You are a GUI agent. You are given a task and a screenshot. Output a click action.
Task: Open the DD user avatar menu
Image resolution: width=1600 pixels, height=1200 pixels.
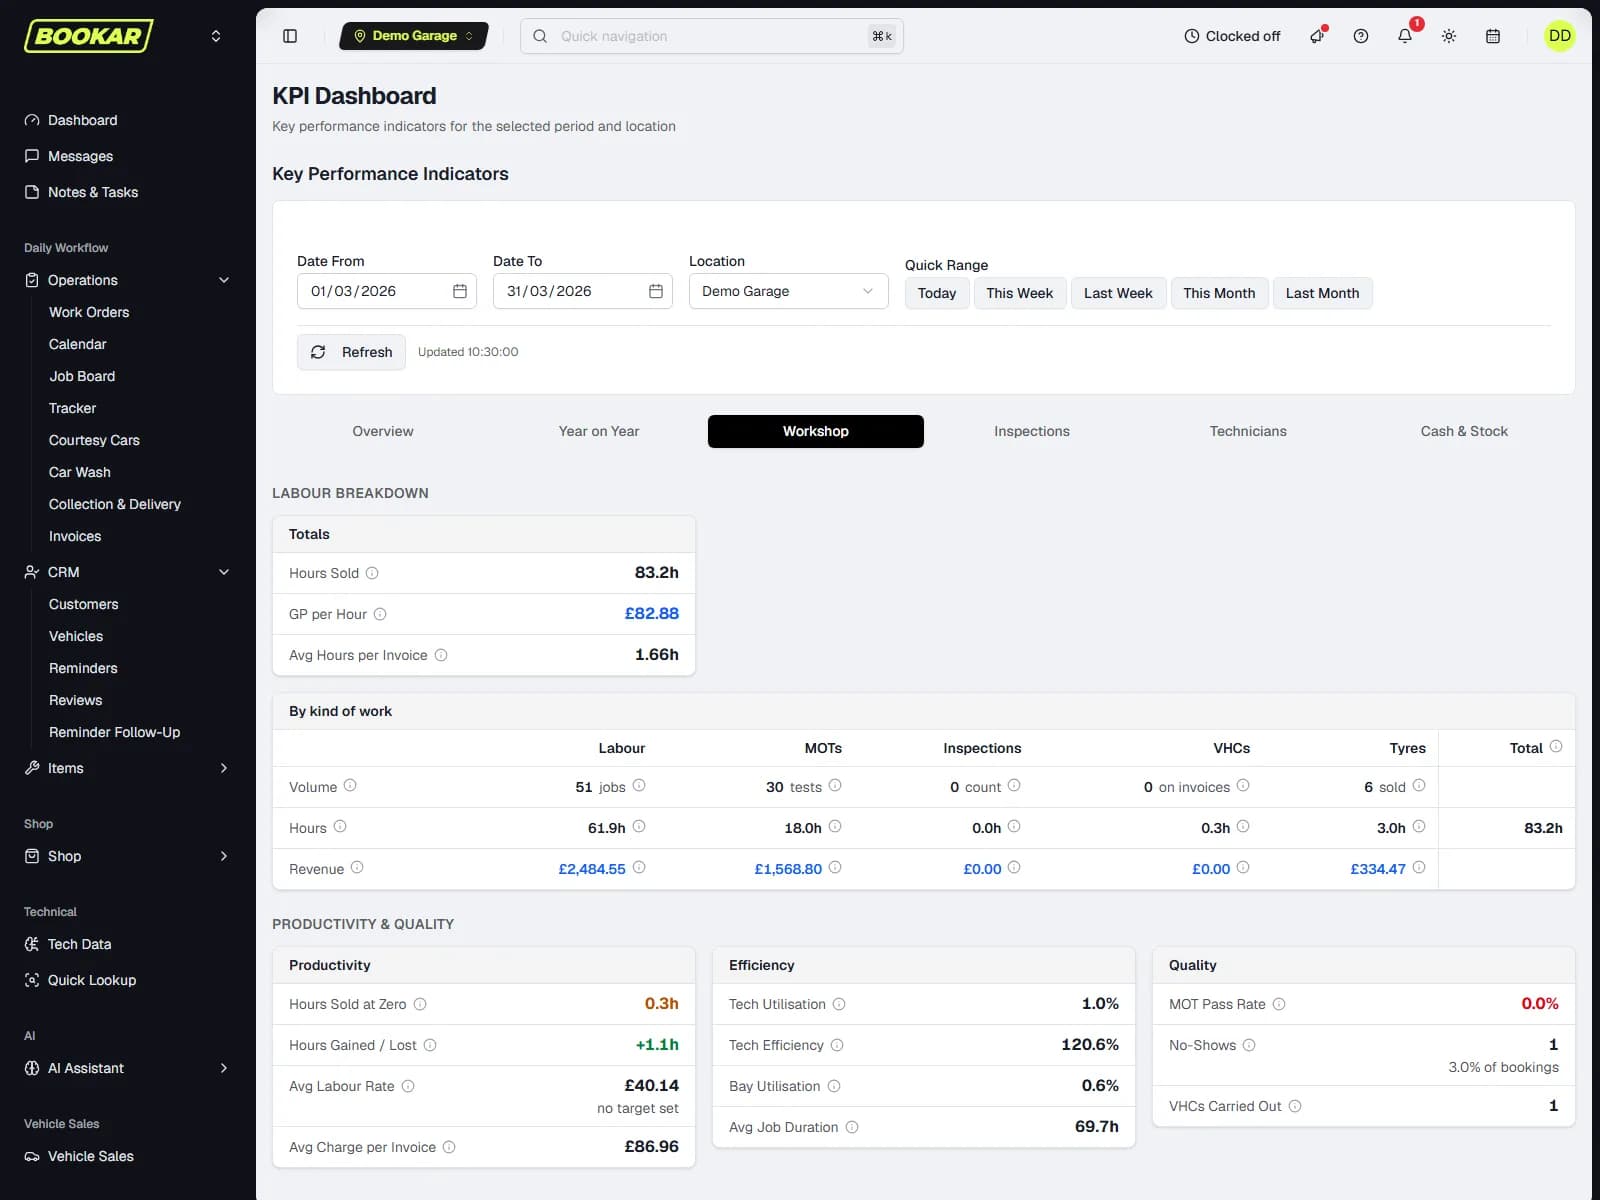point(1560,36)
